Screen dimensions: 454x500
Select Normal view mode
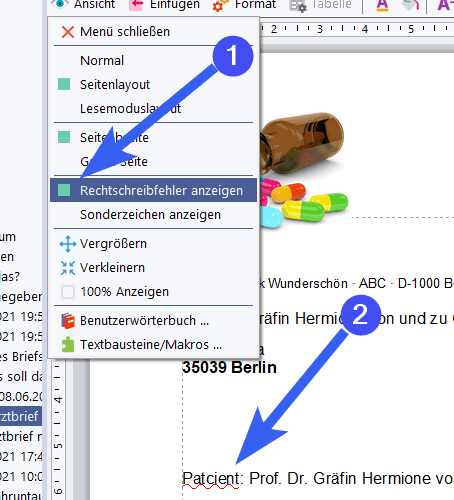pyautogui.click(x=153, y=61)
